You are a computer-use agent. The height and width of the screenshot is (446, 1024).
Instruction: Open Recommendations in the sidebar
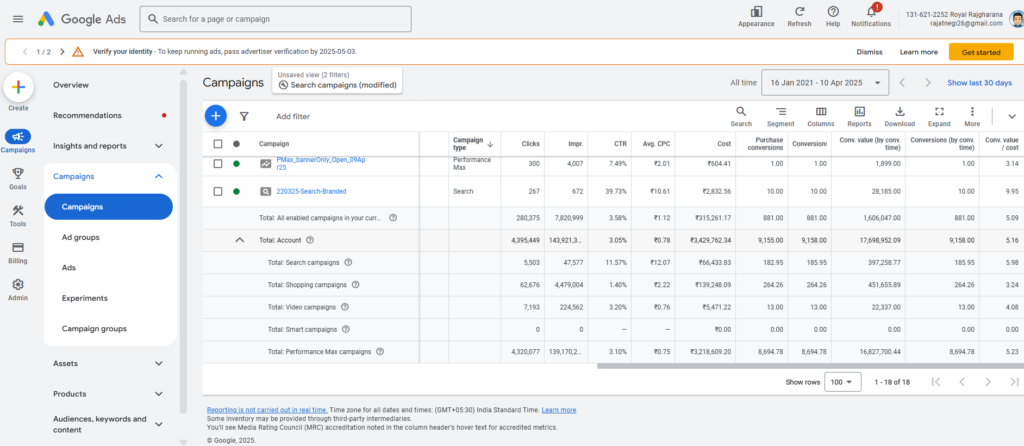point(87,115)
